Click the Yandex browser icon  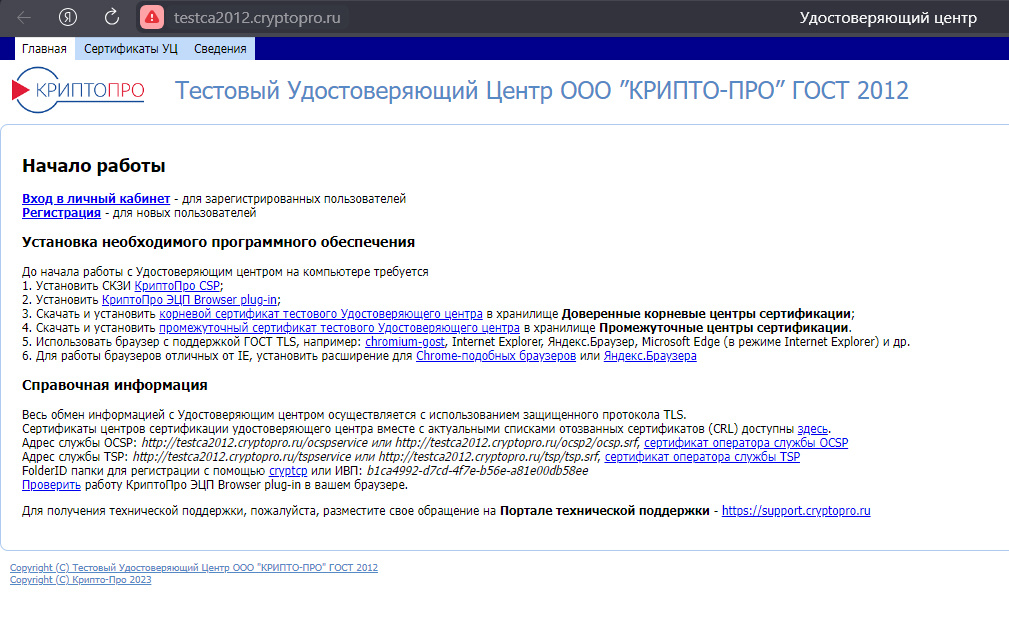click(x=66, y=17)
